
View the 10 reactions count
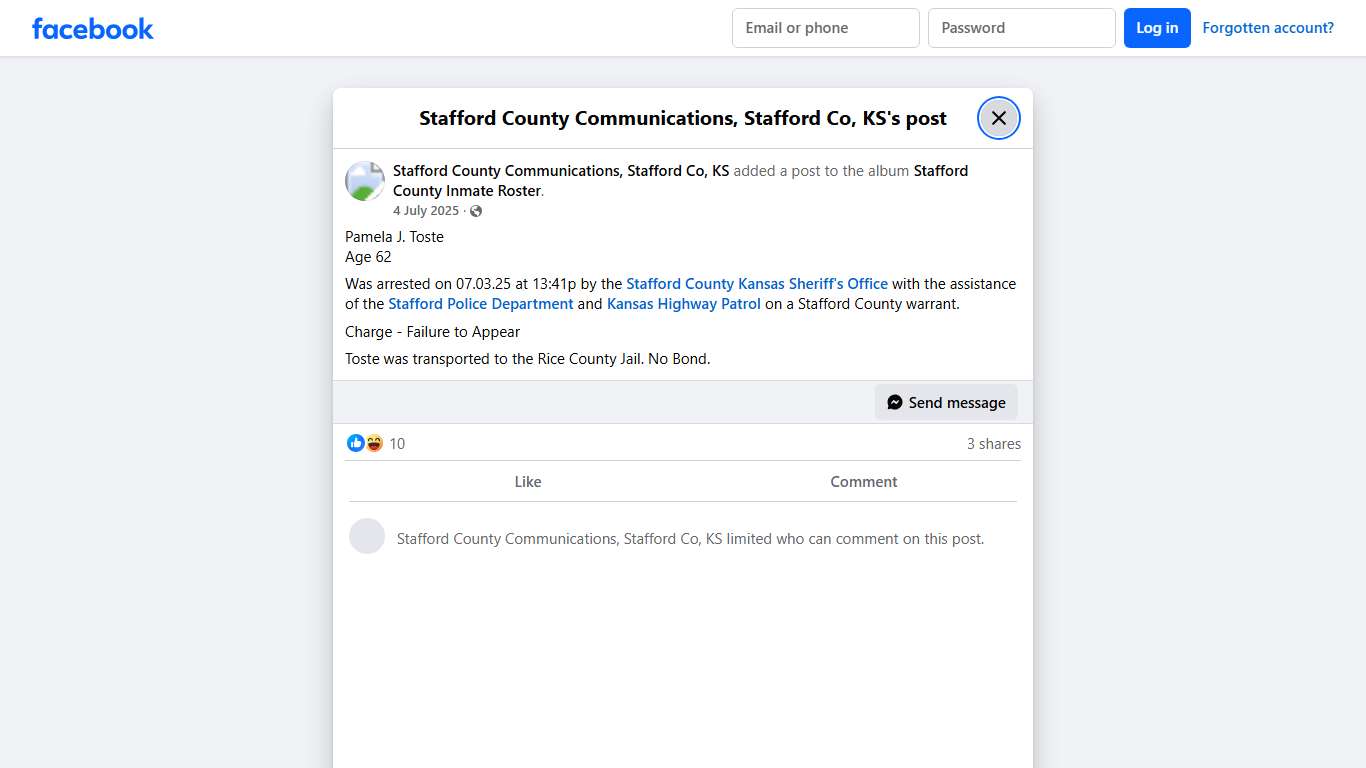click(397, 444)
